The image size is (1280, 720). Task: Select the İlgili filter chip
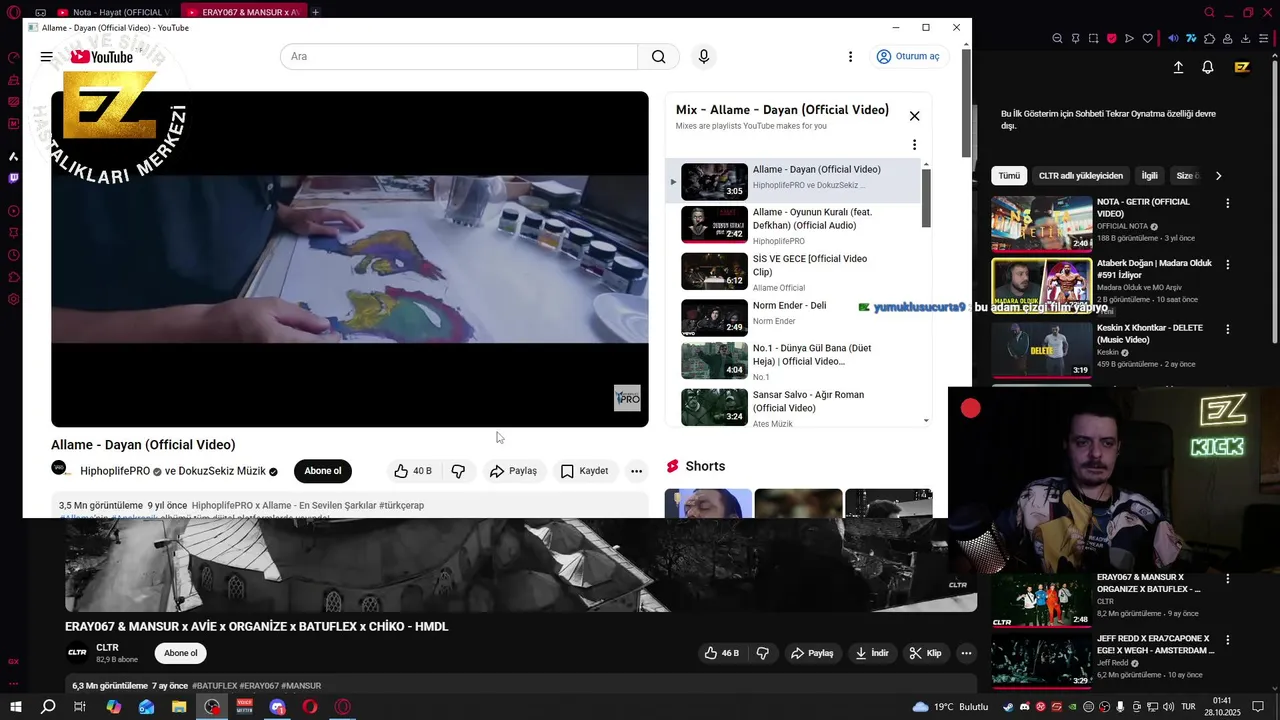(x=1150, y=176)
